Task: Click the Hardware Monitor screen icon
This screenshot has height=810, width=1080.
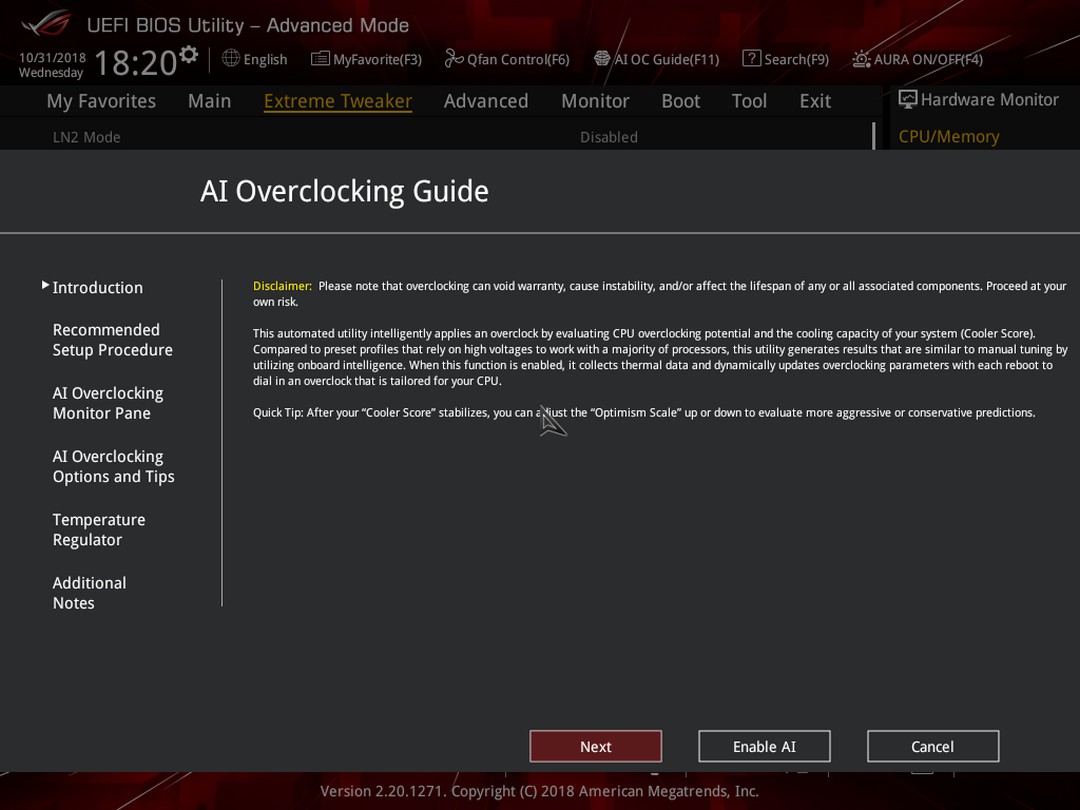Action: click(x=908, y=99)
